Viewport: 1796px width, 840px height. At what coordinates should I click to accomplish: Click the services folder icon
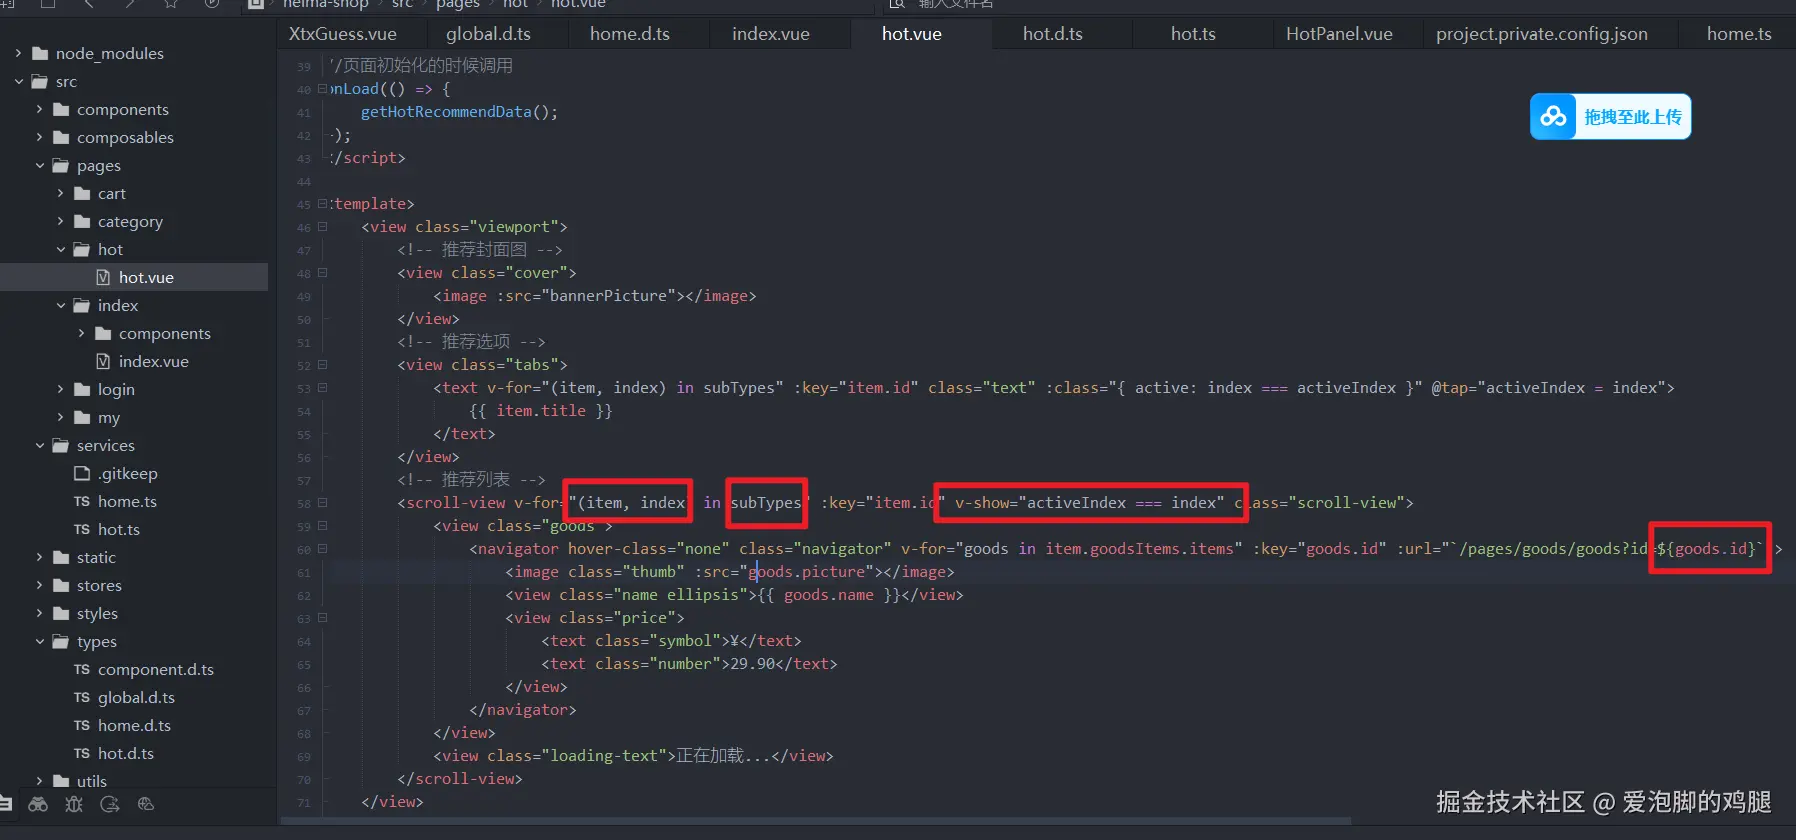pos(61,445)
